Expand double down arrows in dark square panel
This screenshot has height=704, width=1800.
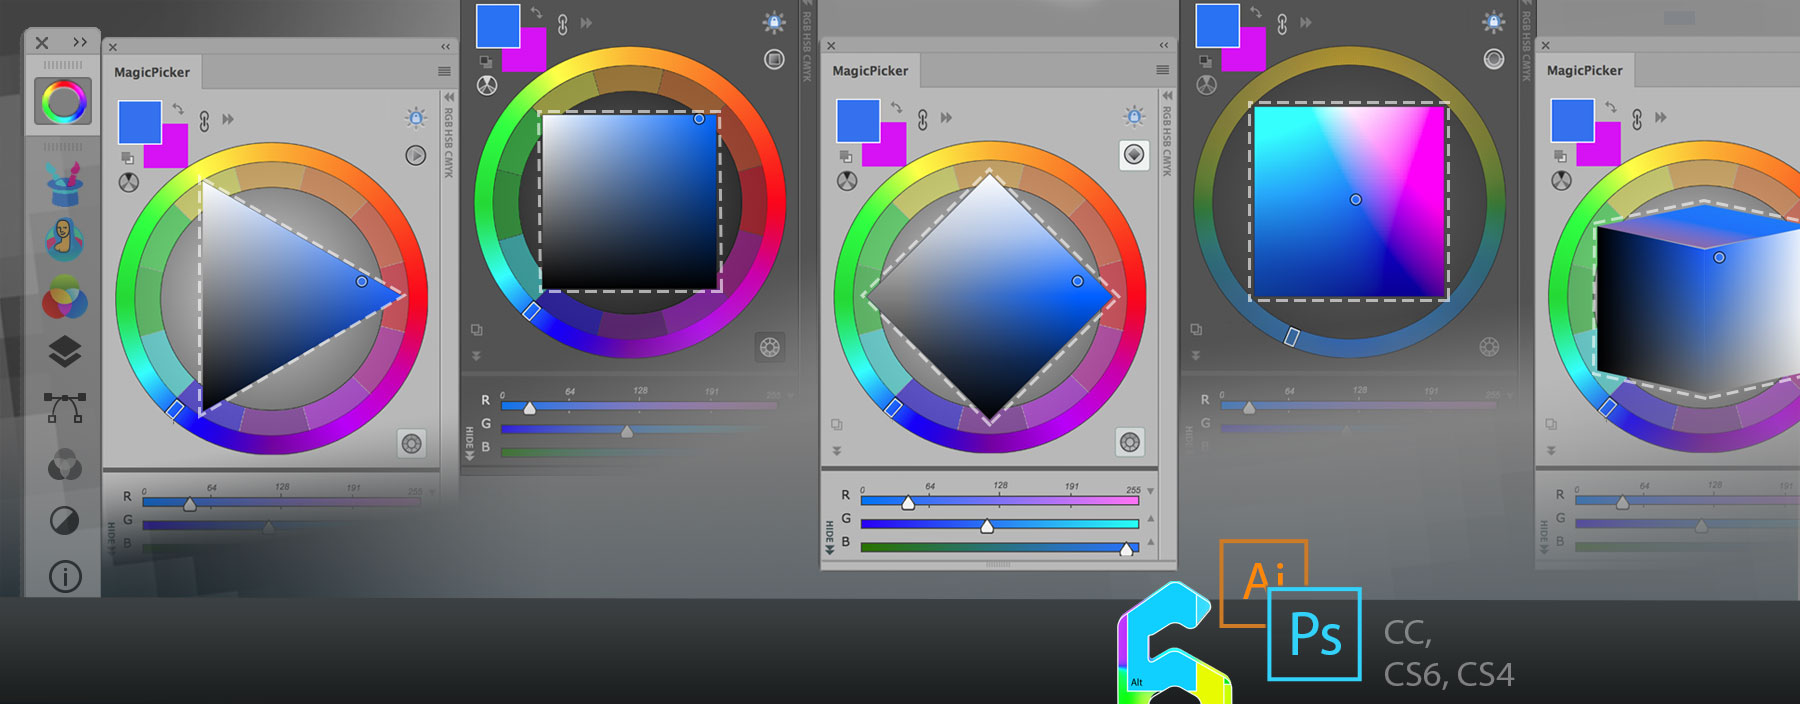[x=476, y=356]
